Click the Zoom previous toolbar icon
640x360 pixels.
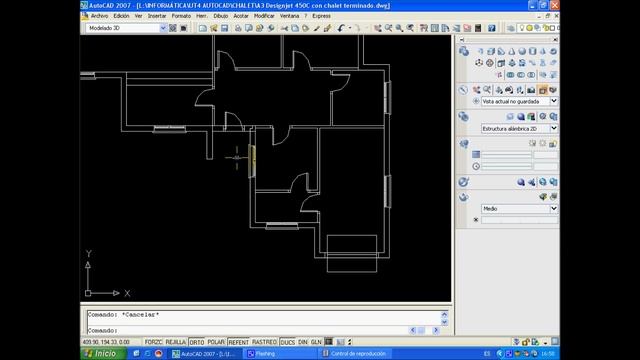410,28
